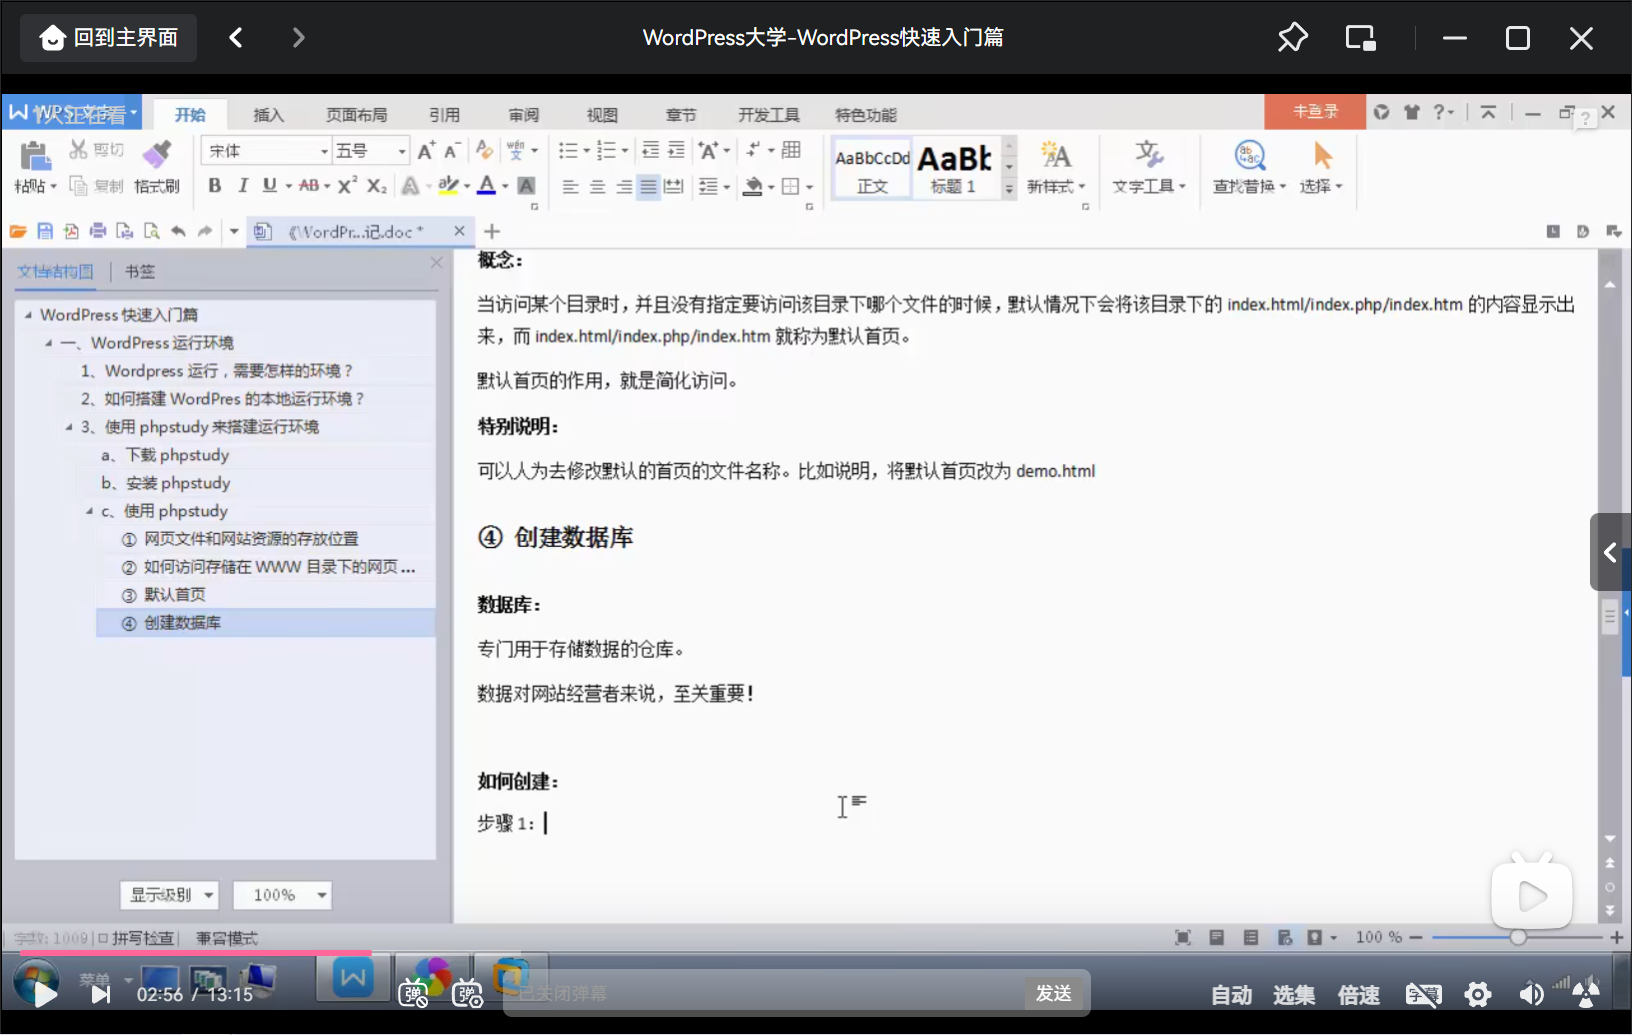This screenshot has height=1035, width=1632.
Task: Open video player settings gear
Action: (x=1478, y=994)
